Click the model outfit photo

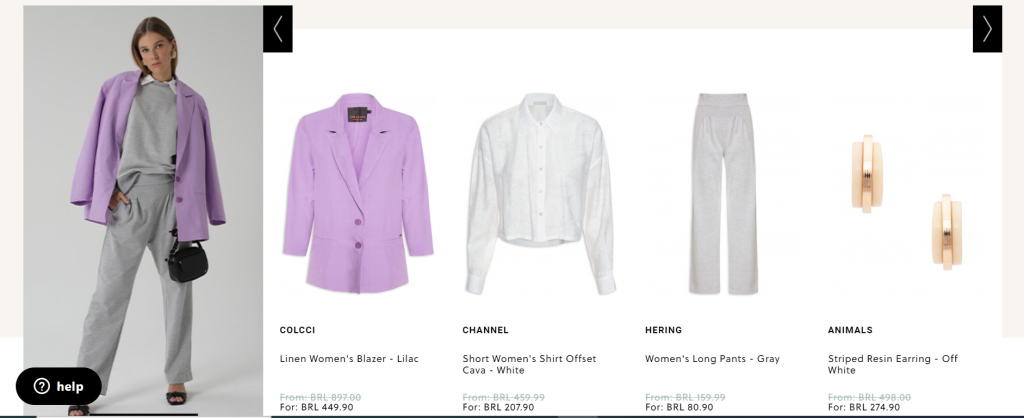[143, 210]
